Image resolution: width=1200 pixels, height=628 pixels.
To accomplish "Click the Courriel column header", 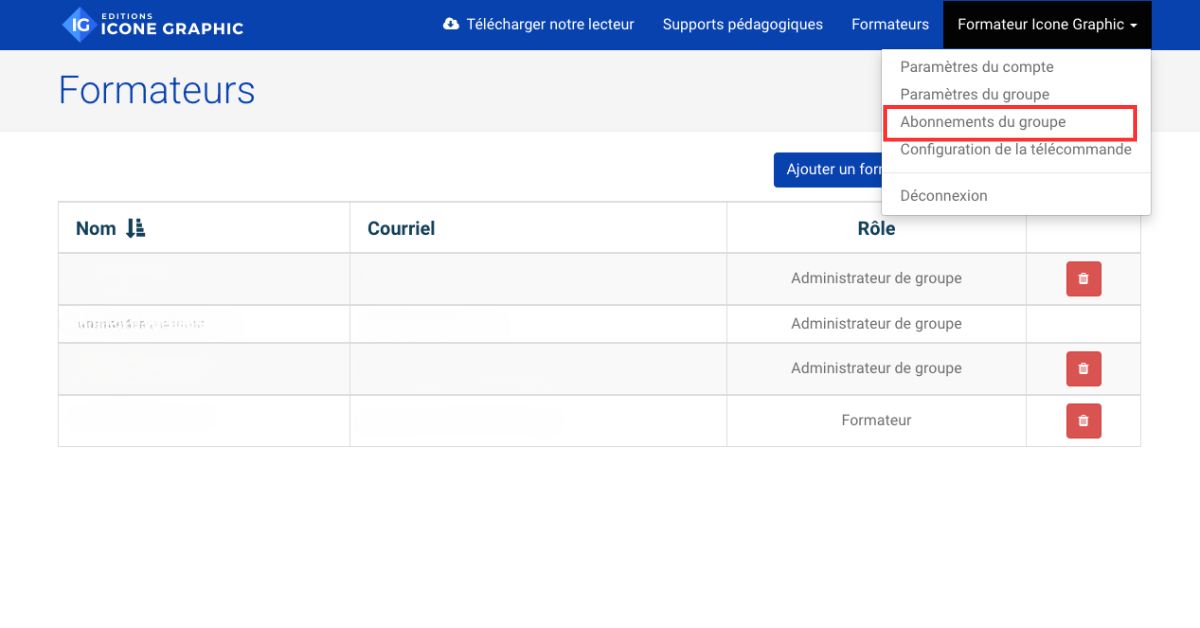I will point(401,228).
